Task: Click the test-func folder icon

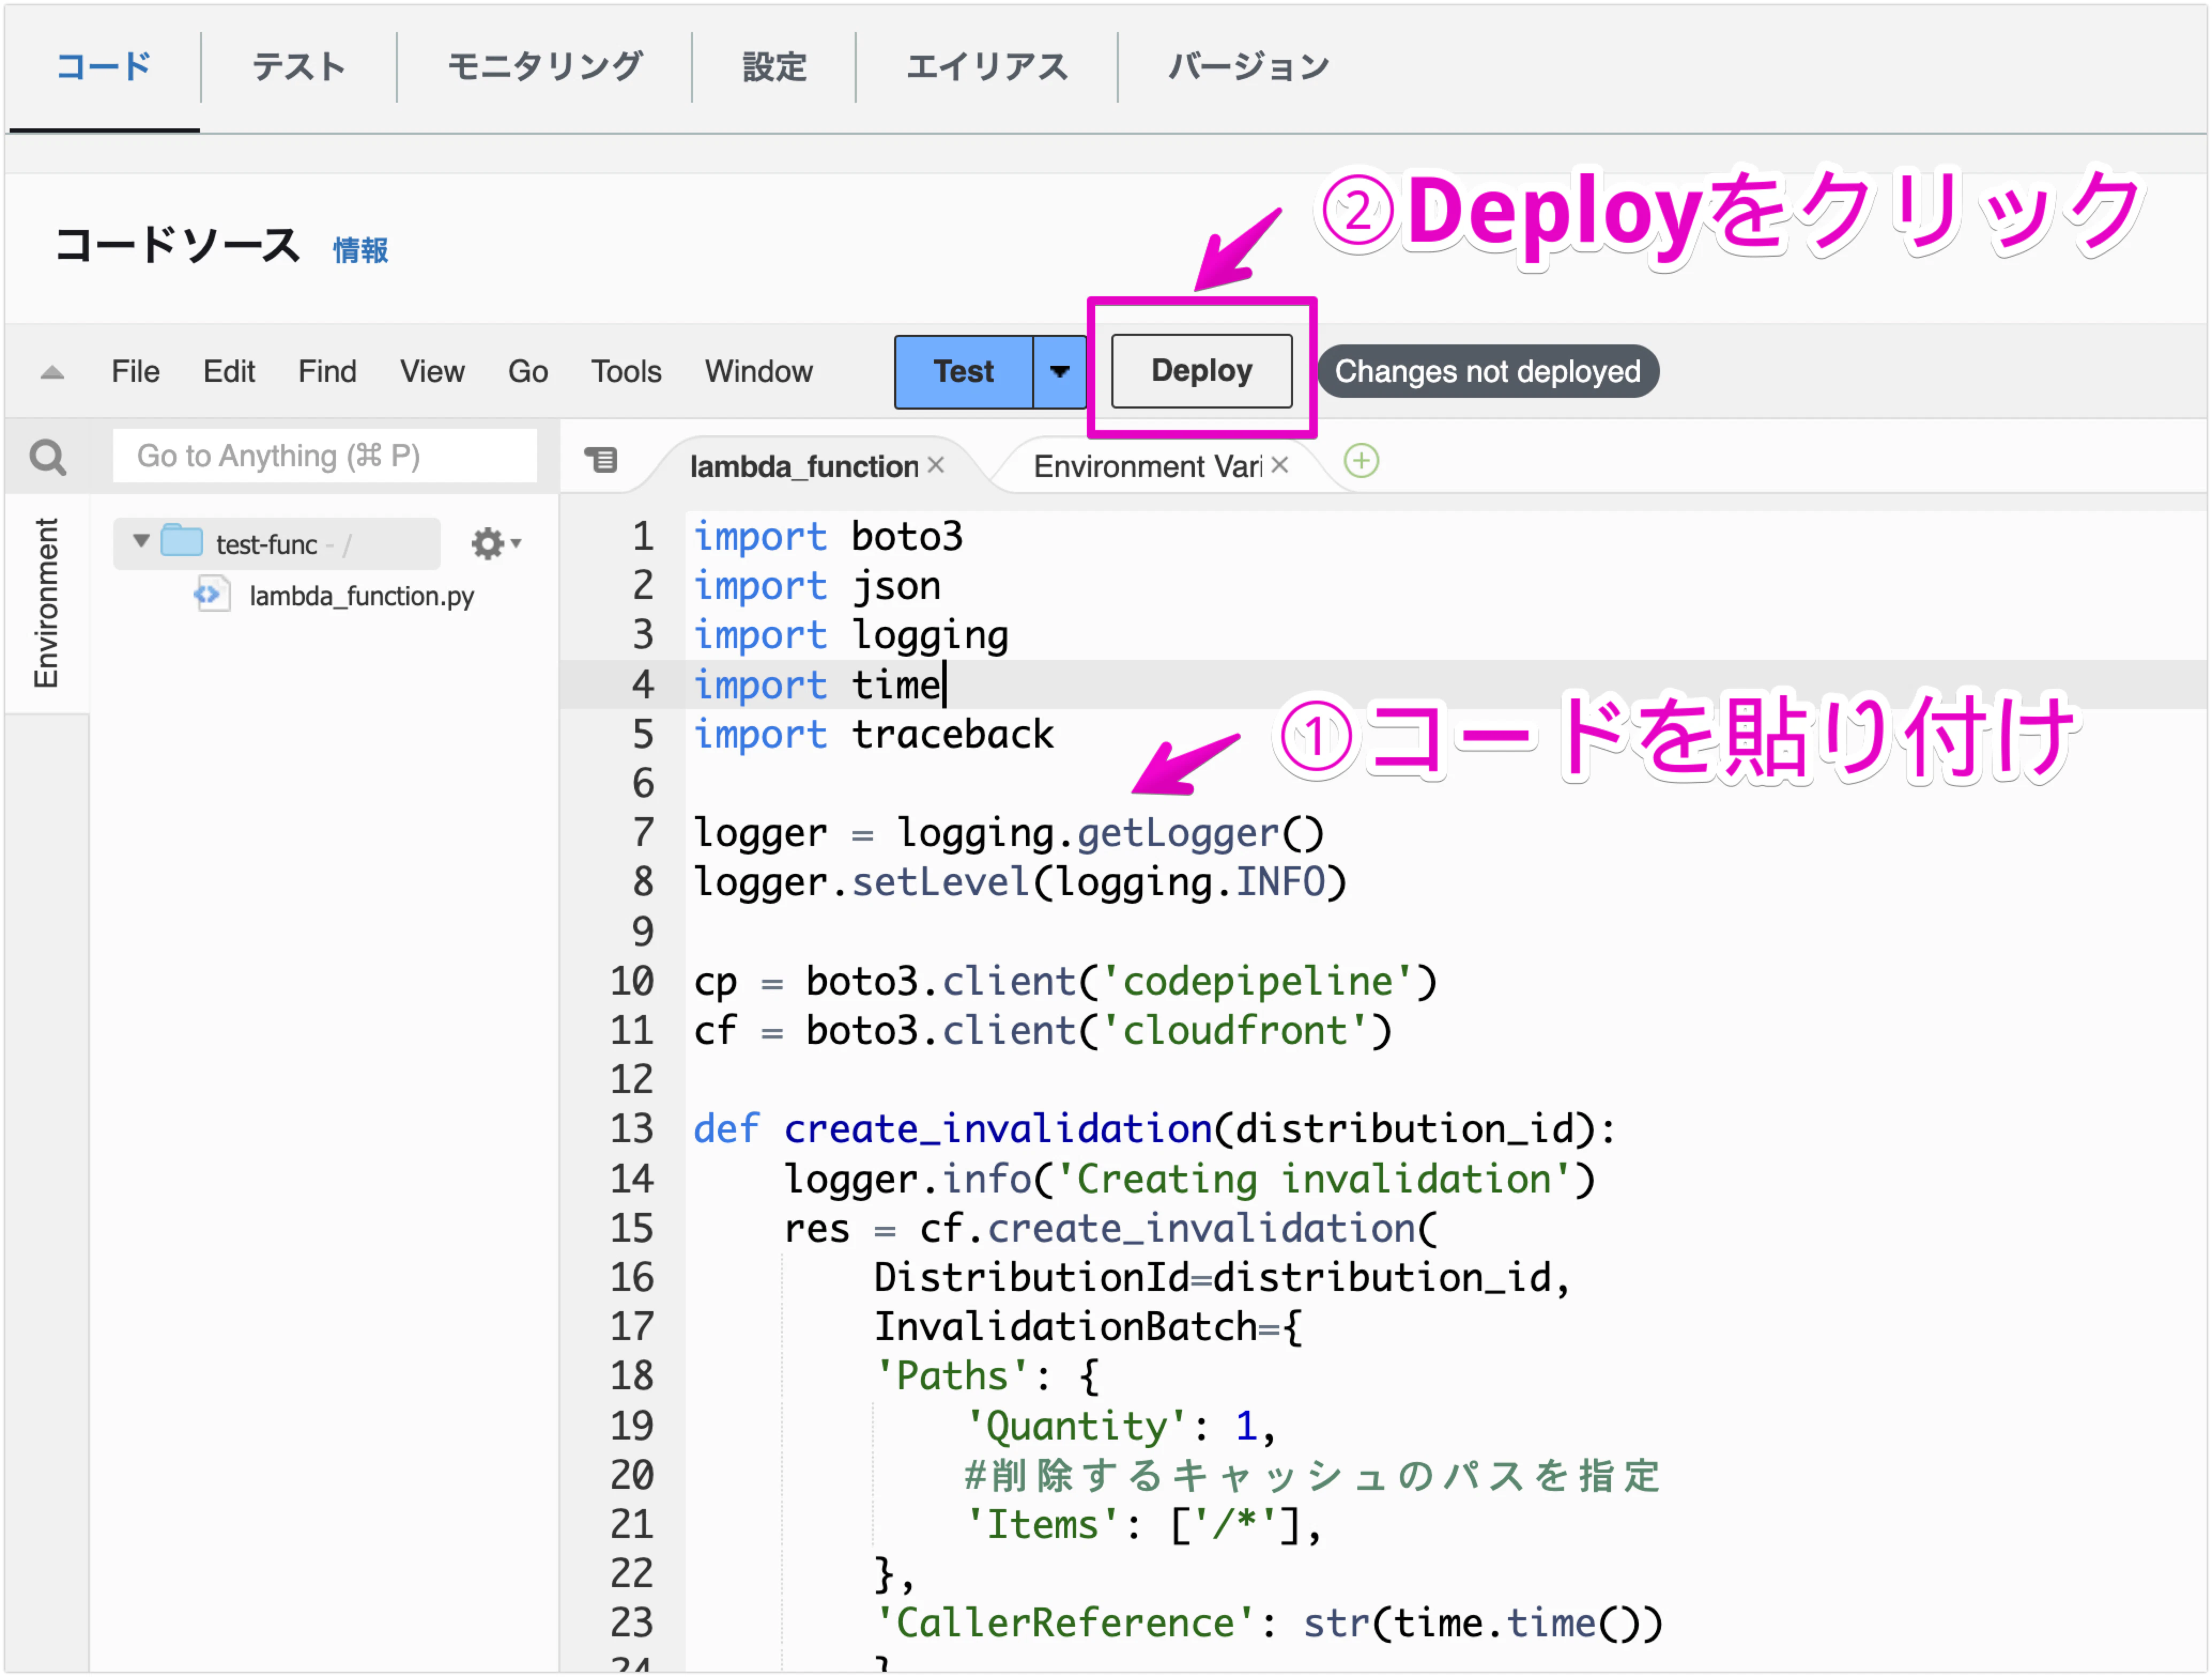Action: pos(182,541)
